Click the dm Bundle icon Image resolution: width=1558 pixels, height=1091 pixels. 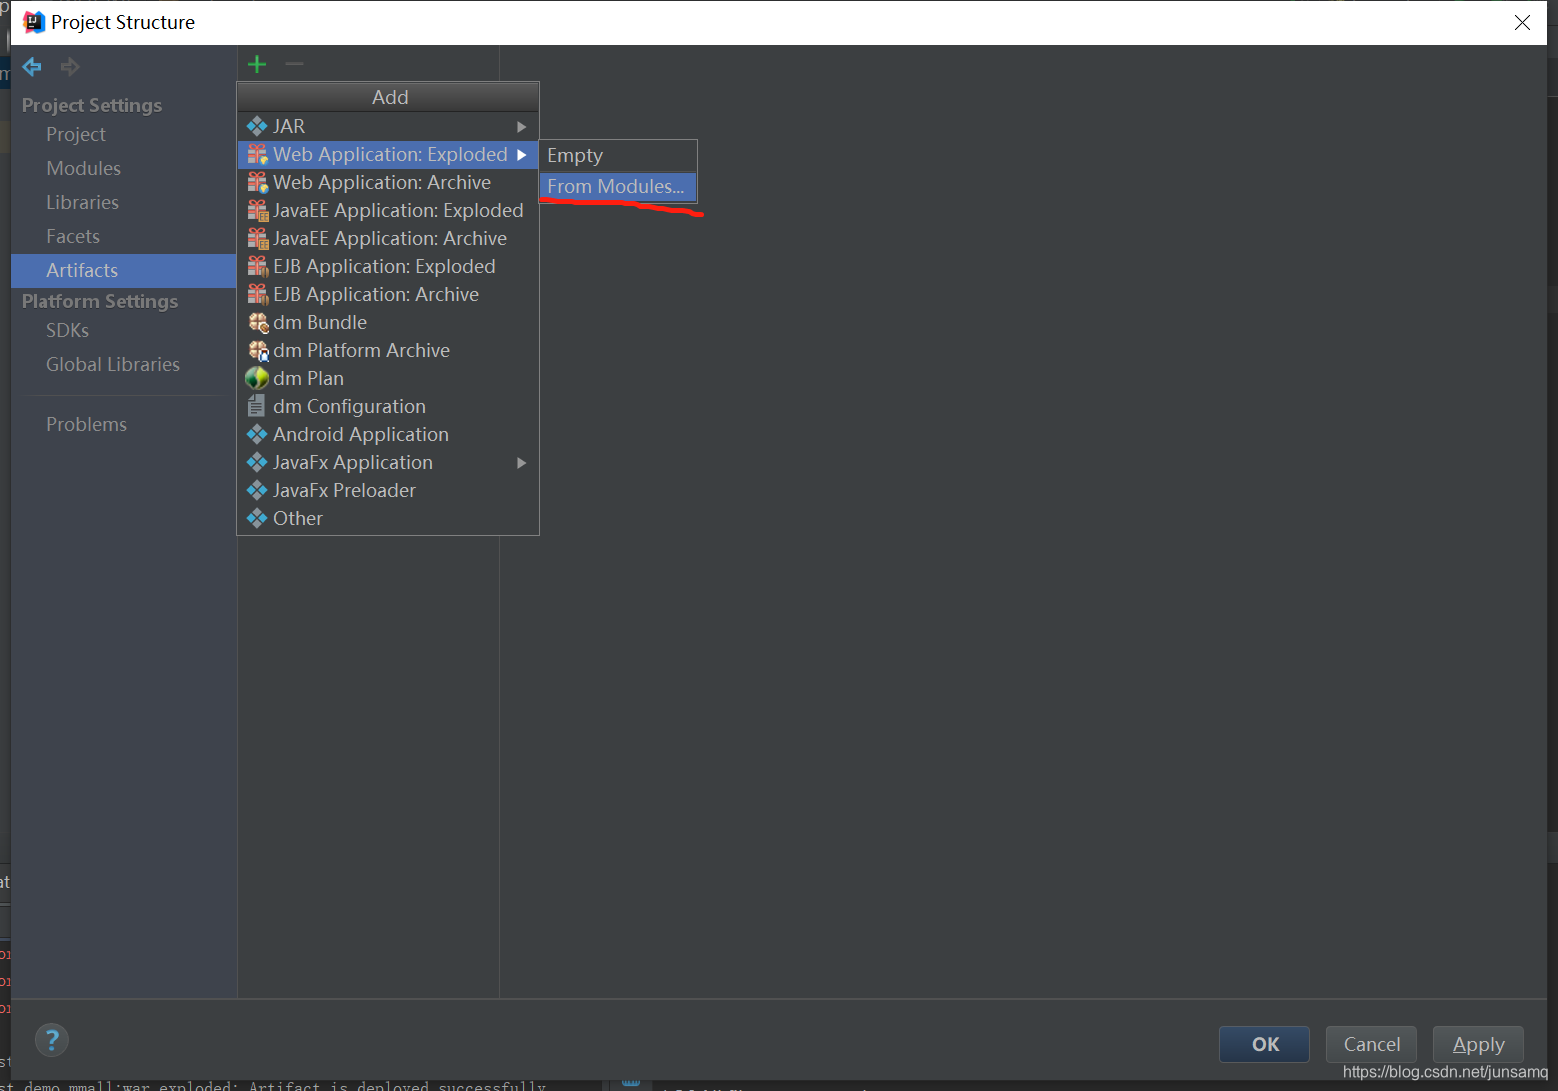coord(257,322)
